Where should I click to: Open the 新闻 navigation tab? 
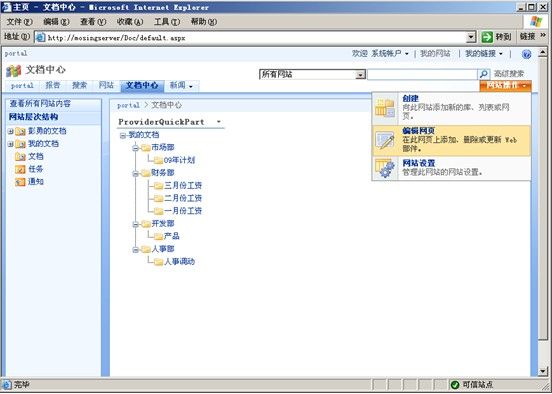[182, 86]
